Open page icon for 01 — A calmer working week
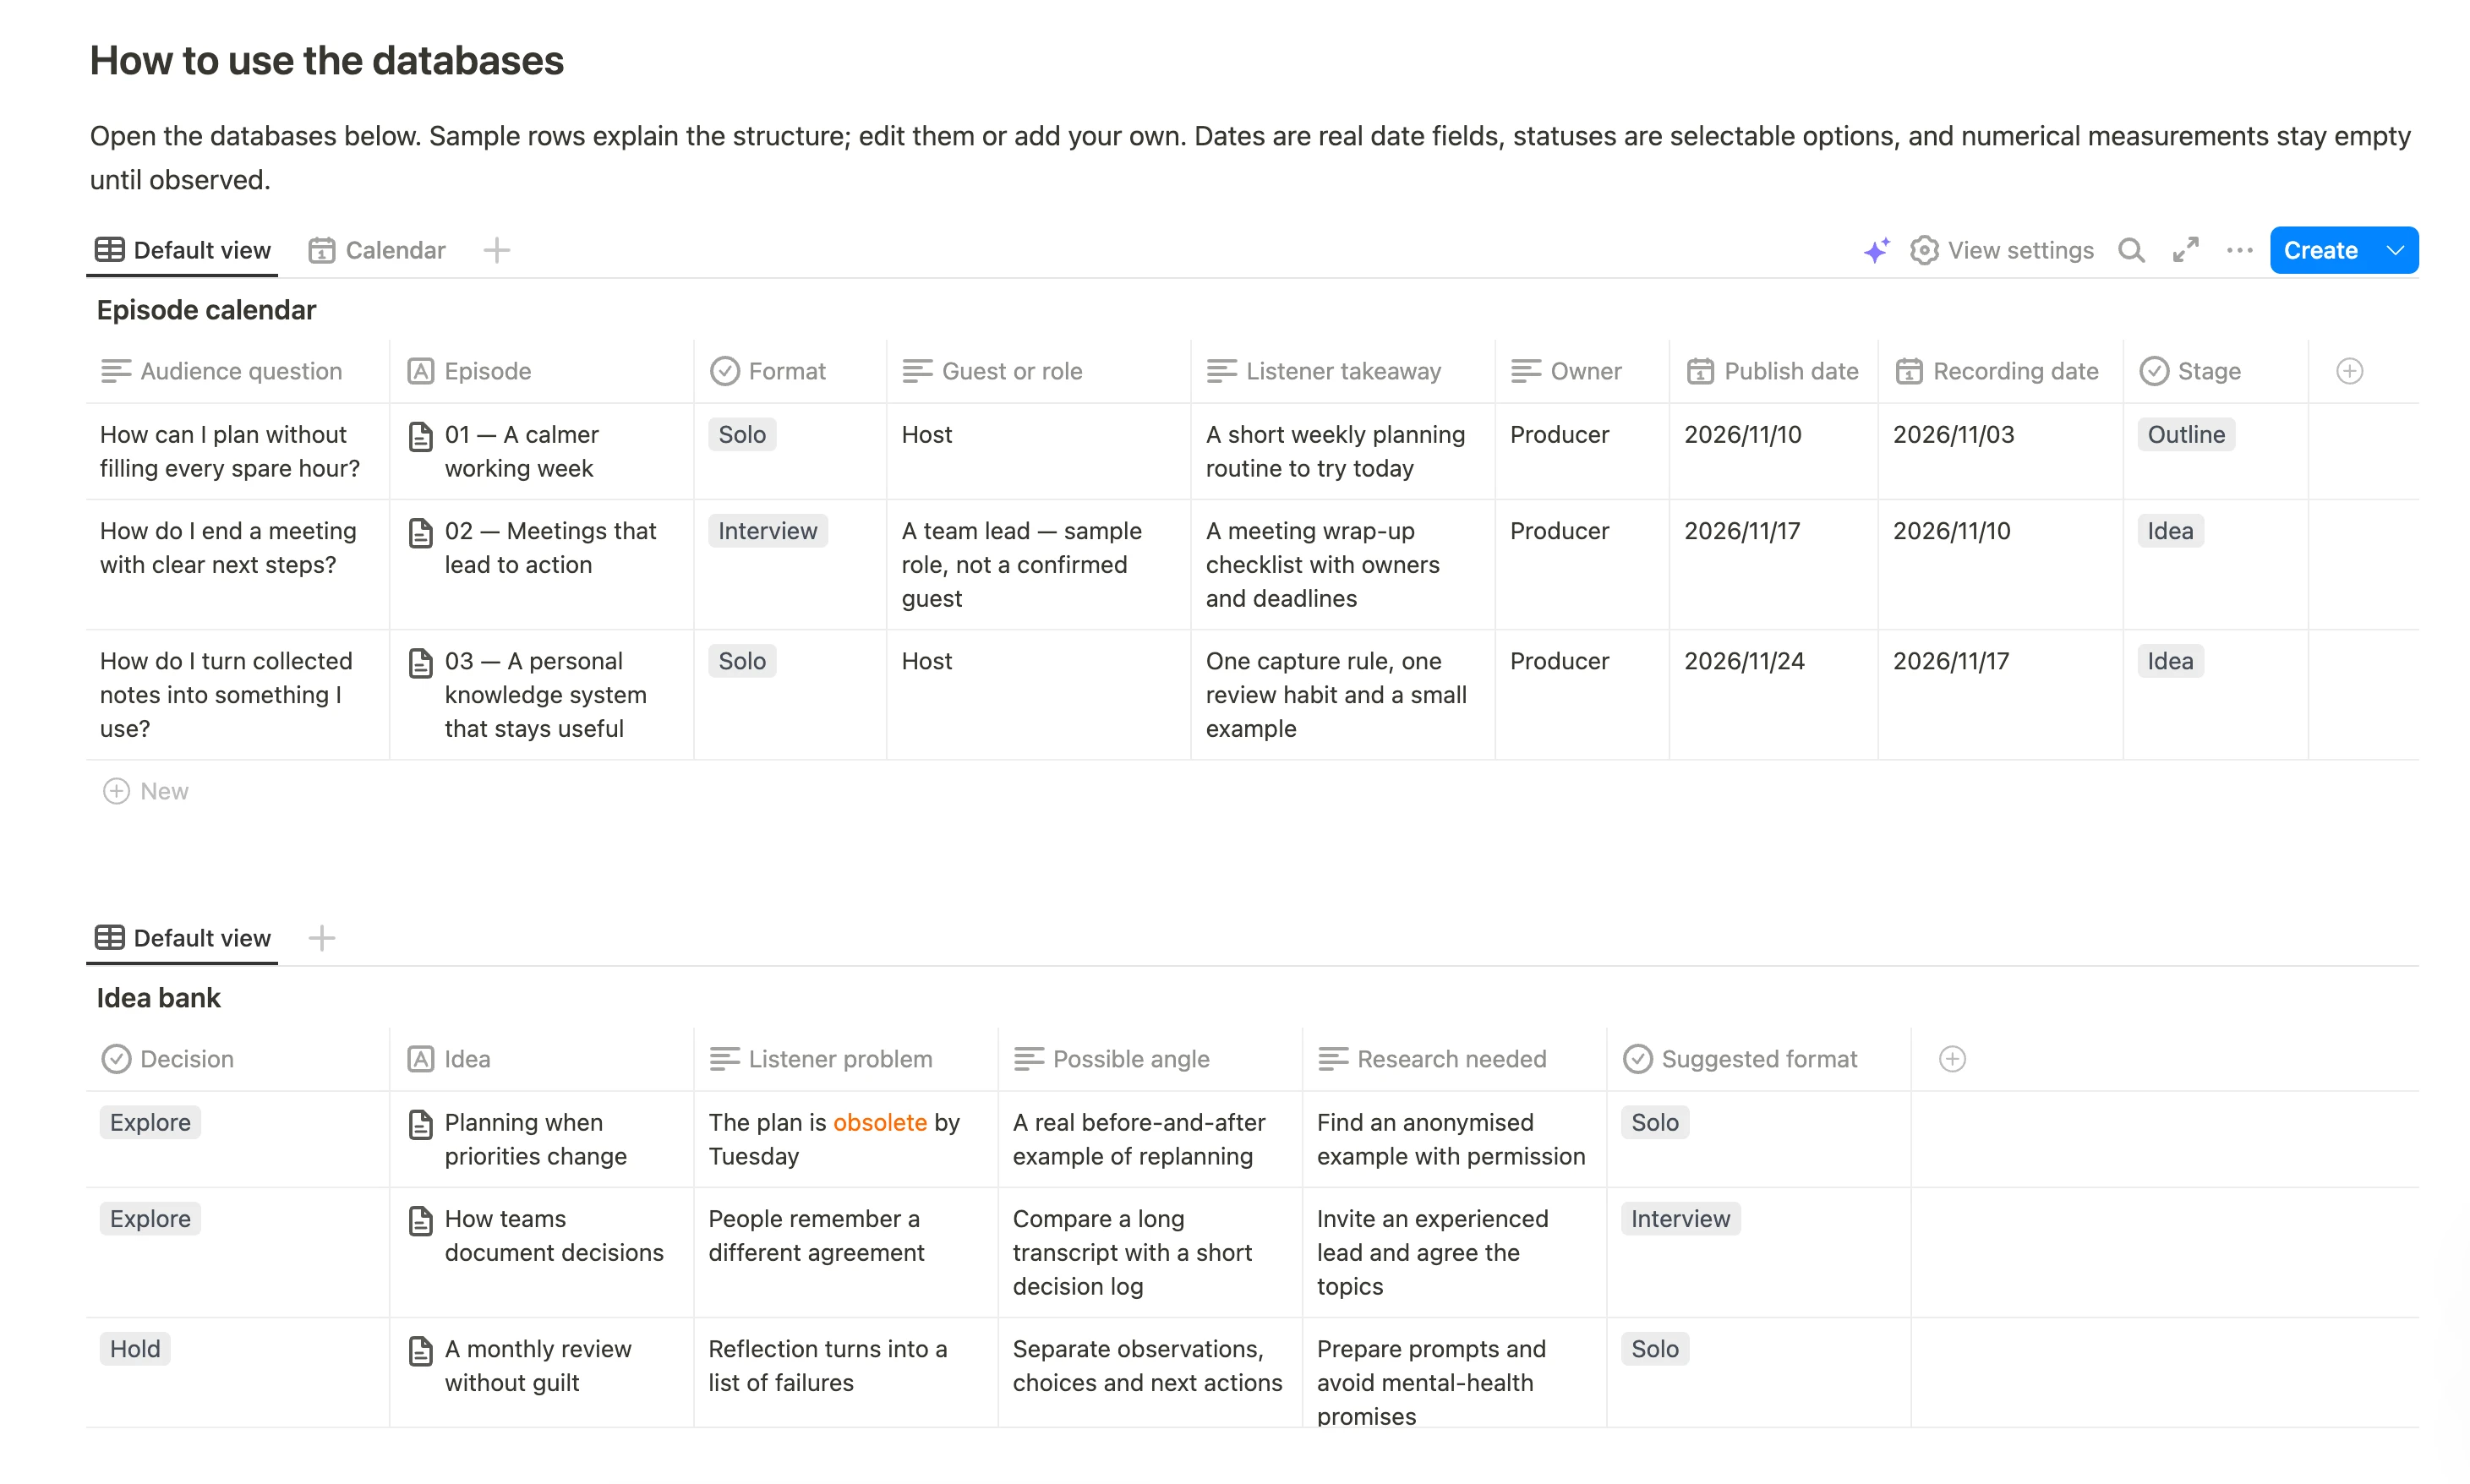 (x=421, y=436)
